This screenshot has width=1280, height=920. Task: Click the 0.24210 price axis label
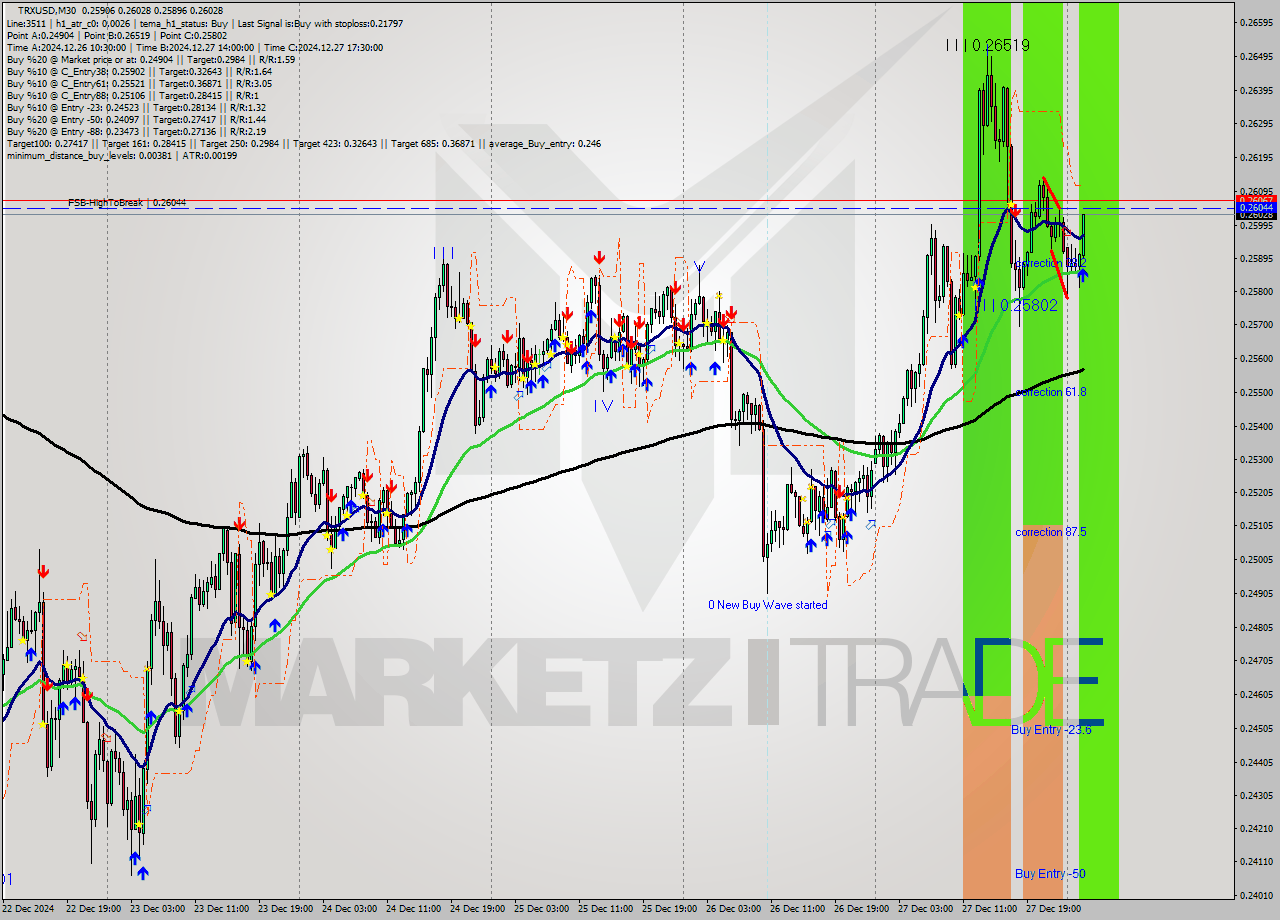click(x=1254, y=829)
